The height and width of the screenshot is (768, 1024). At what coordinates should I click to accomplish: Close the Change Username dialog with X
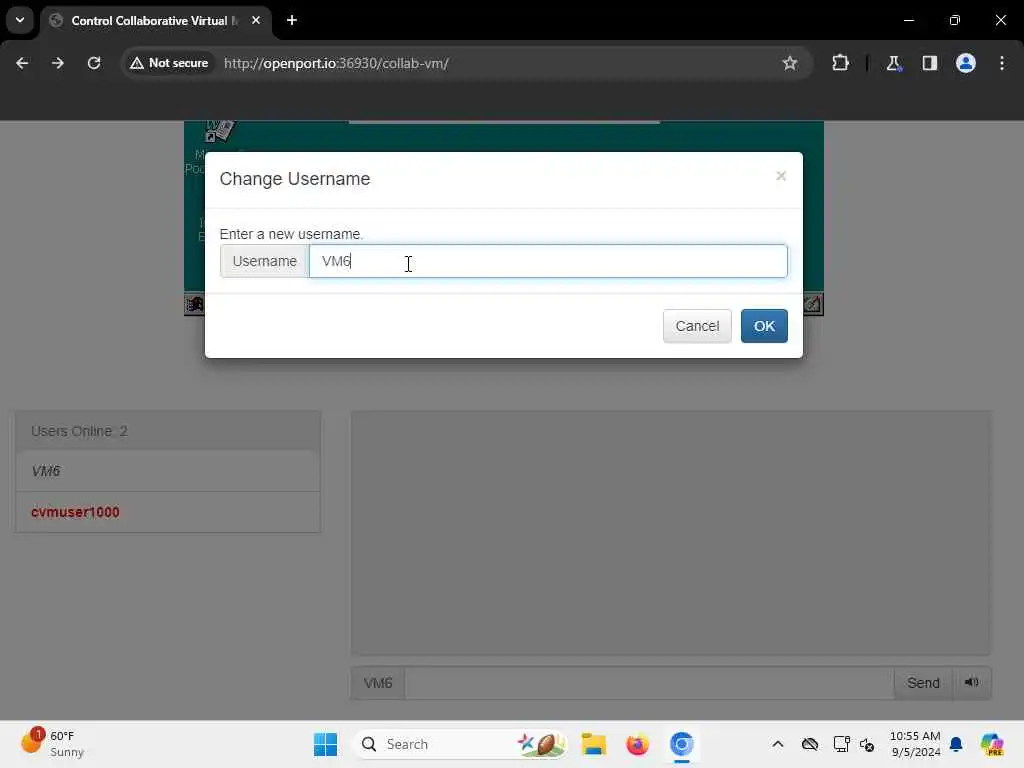tap(781, 176)
